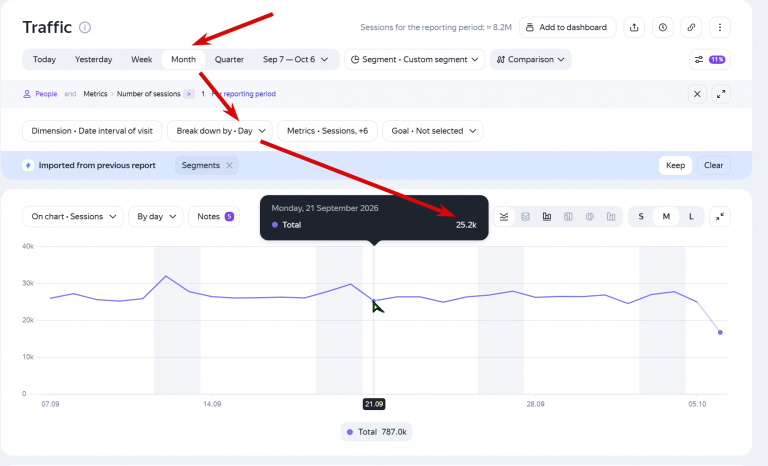Click the Clear button
This screenshot has width=768, height=466.
tap(713, 166)
